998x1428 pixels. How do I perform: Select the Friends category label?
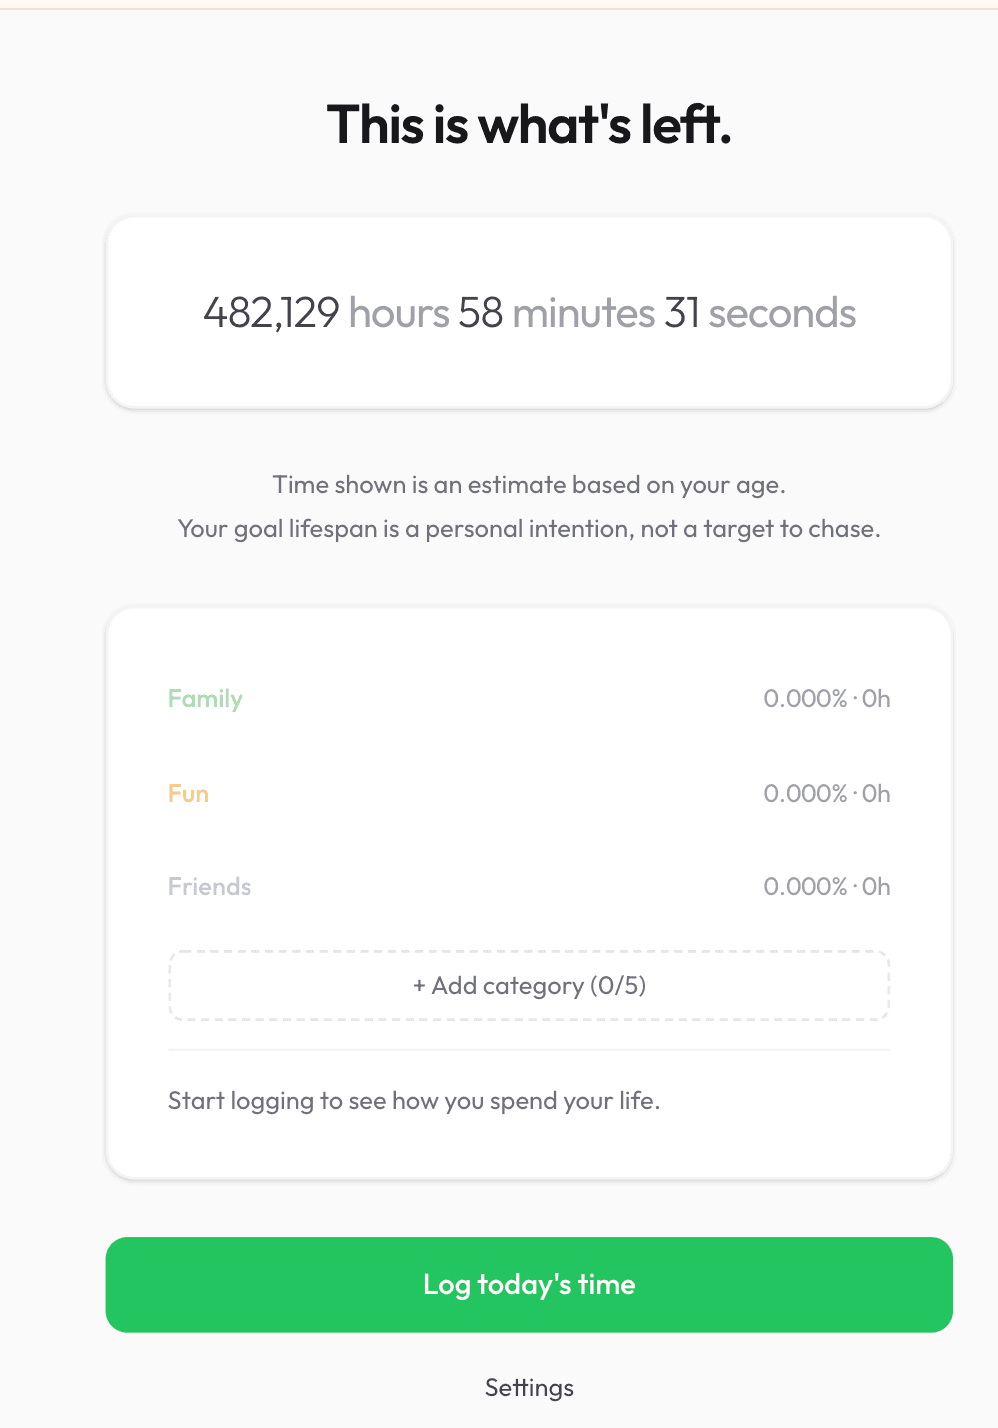209,886
